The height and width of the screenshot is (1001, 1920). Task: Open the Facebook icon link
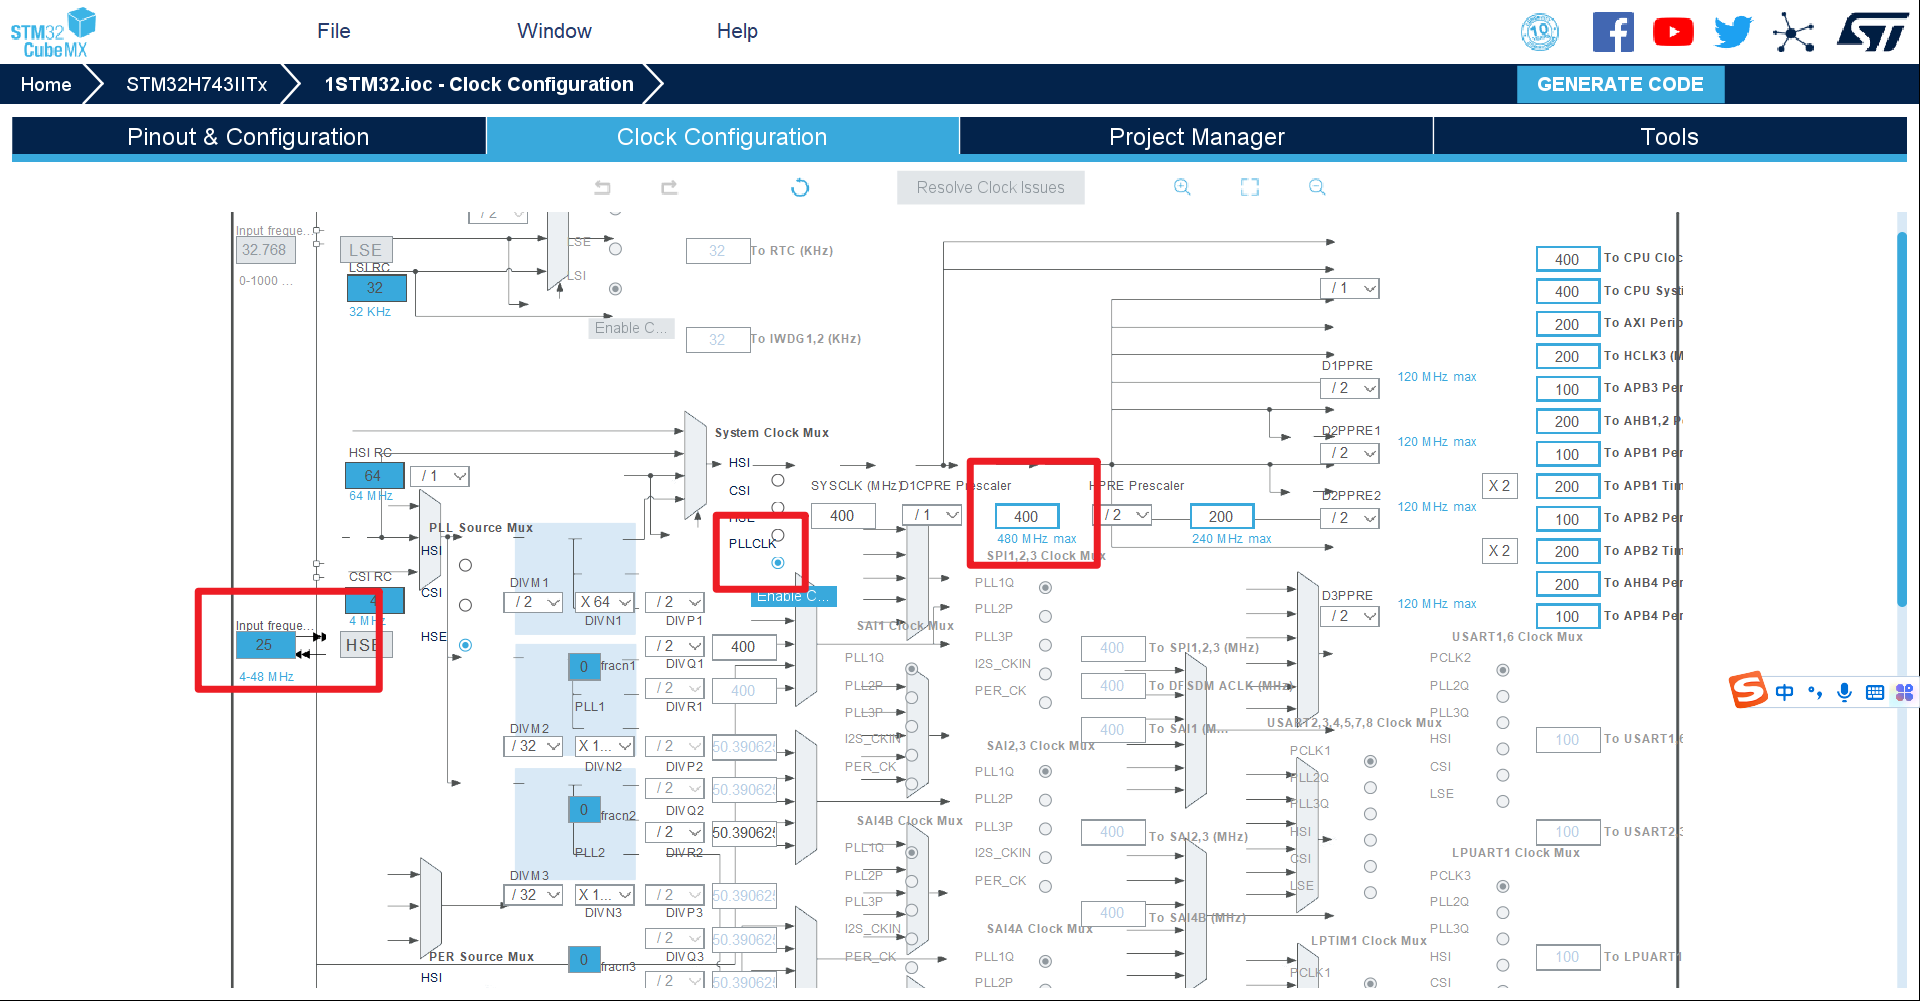point(1613,32)
